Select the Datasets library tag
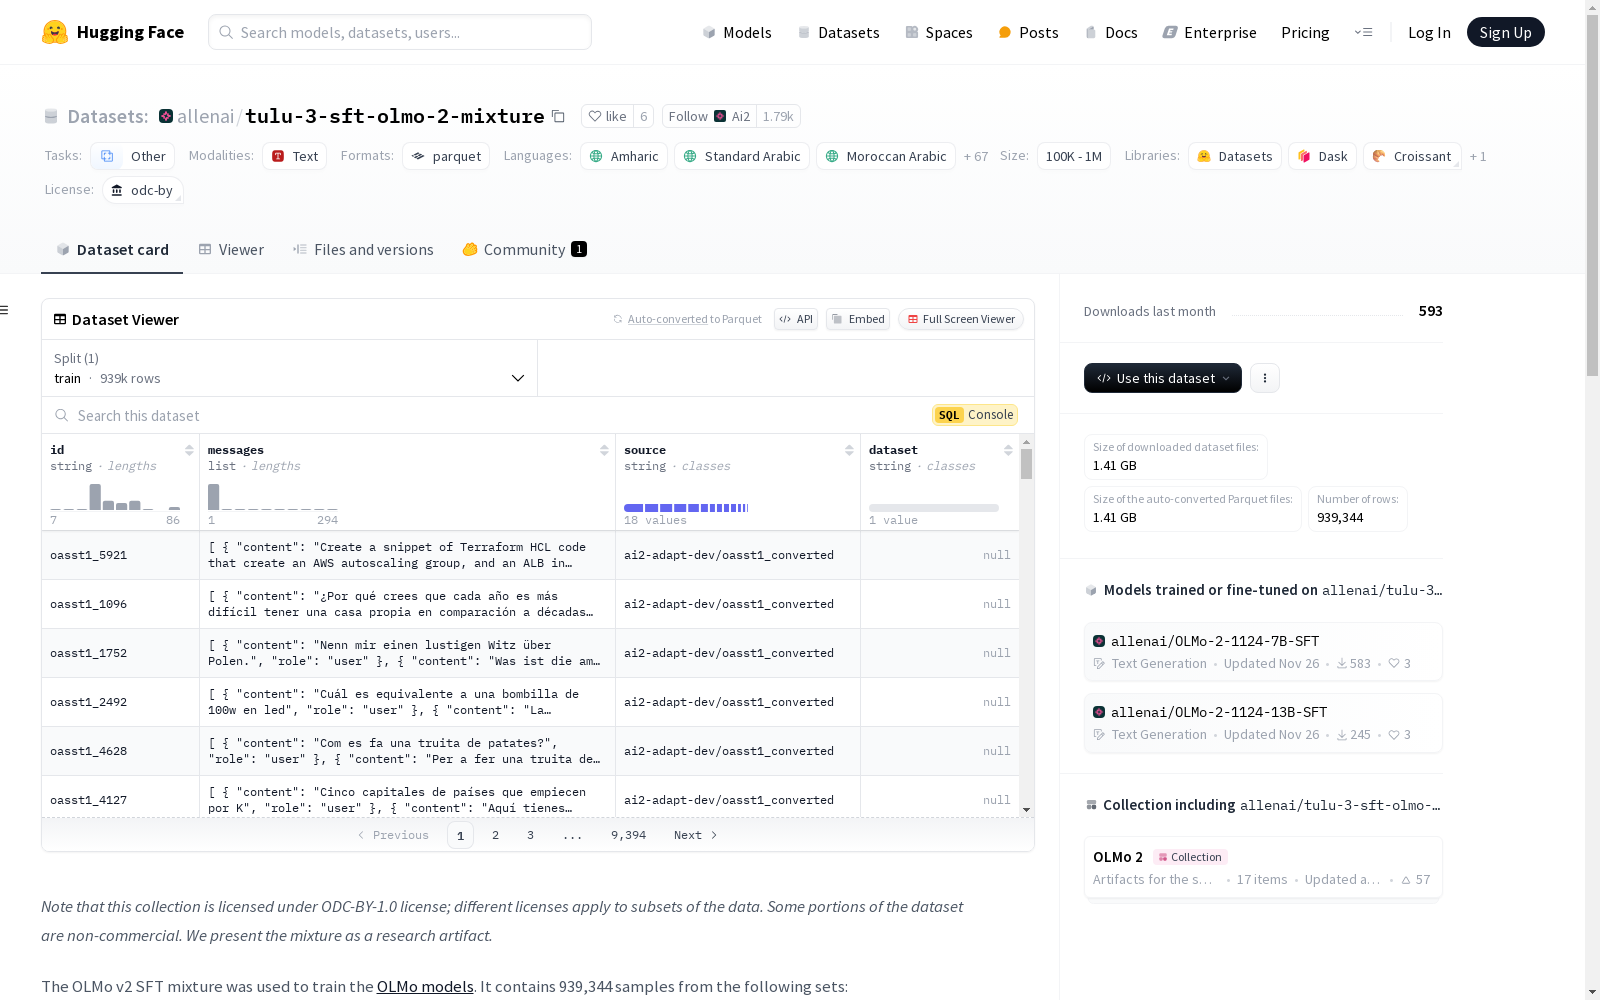This screenshot has height=1000, width=1600. click(1235, 156)
